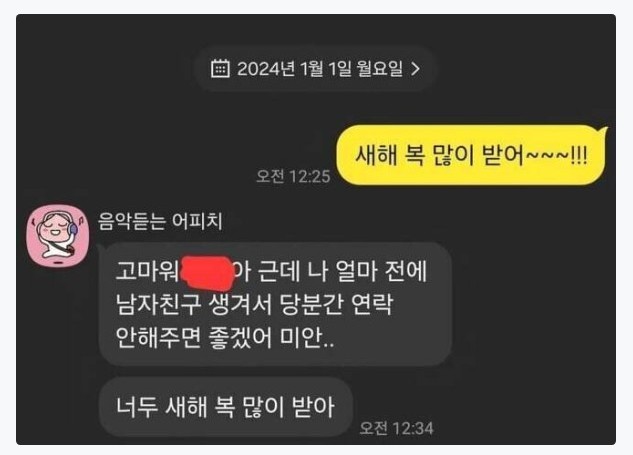Click the 오전 12:34 timestamp
The image size is (633, 455).
[396, 428]
